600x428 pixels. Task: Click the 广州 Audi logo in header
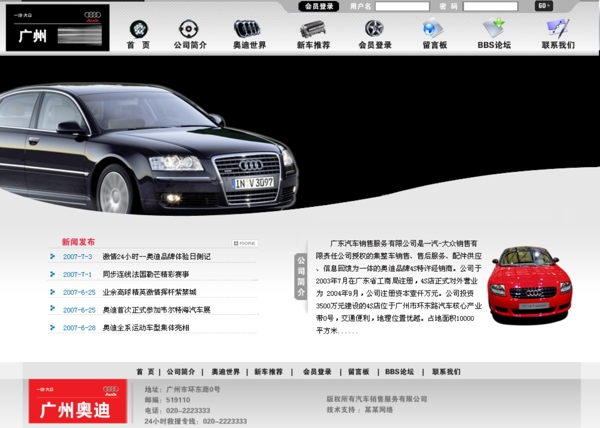click(x=58, y=28)
